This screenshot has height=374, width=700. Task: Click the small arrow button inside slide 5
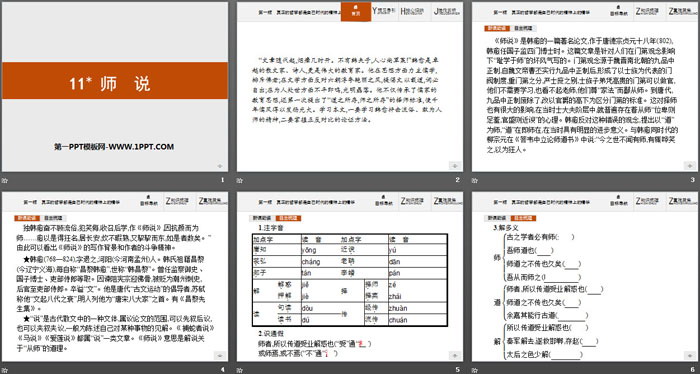point(454,355)
